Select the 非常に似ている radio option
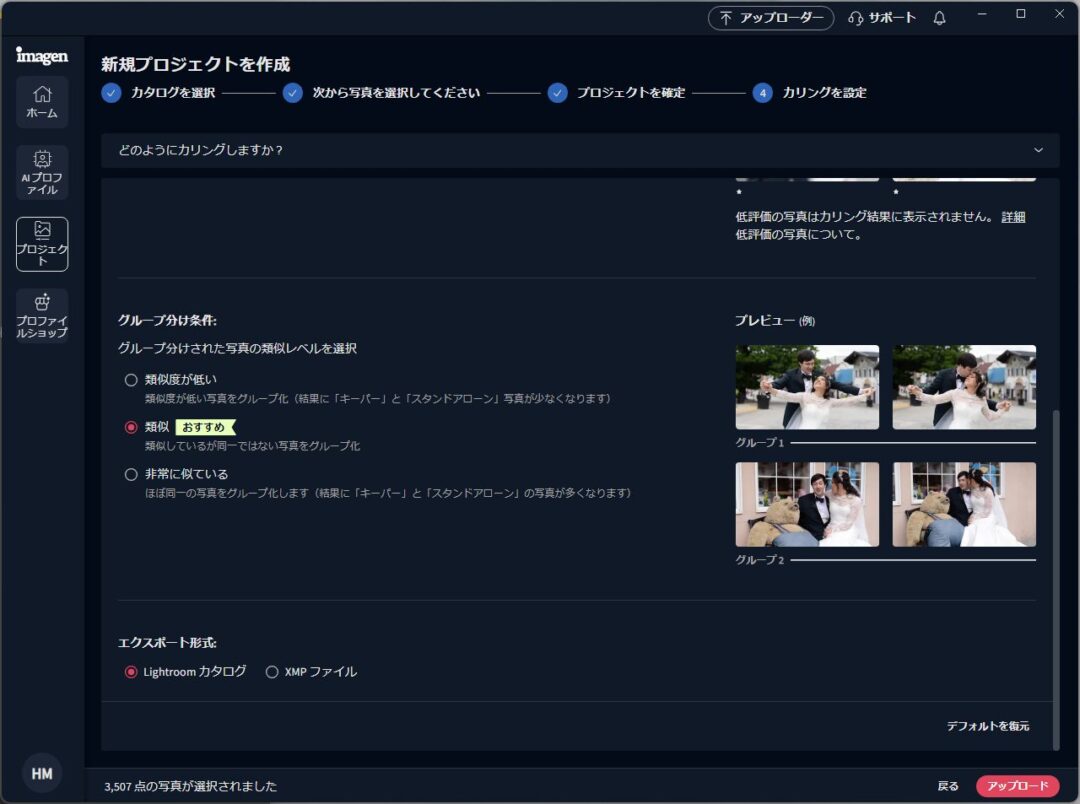The width and height of the screenshot is (1080, 804). (x=131, y=474)
